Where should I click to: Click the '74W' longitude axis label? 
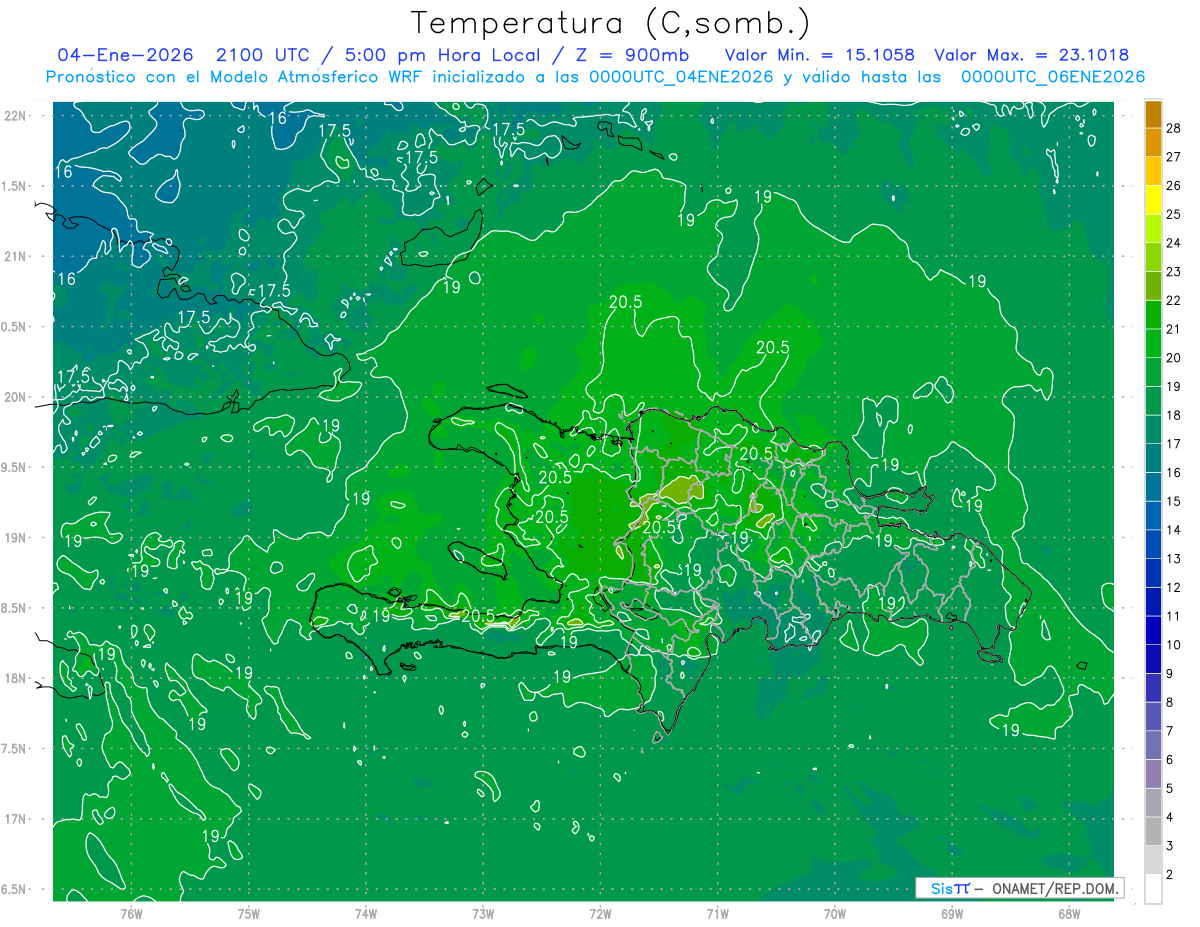366,913
